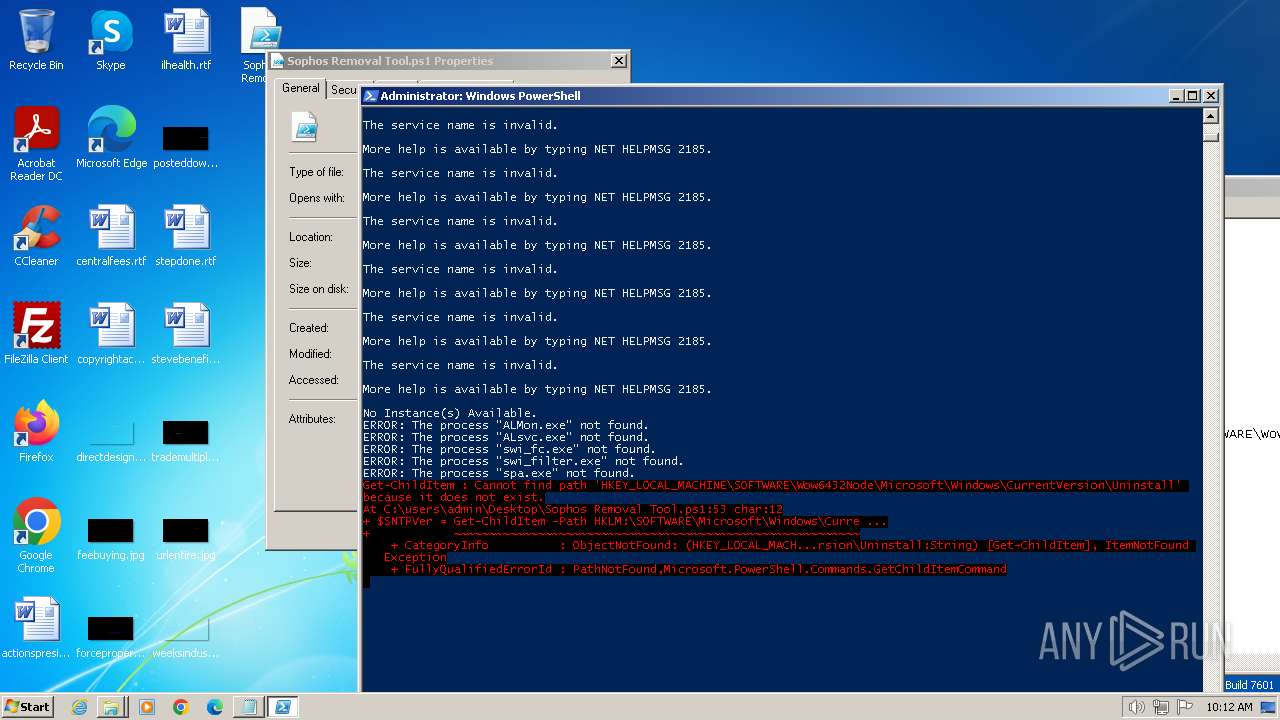This screenshot has height=720, width=1280.
Task: Switch to the Notepad taskbar button
Action: 248,707
